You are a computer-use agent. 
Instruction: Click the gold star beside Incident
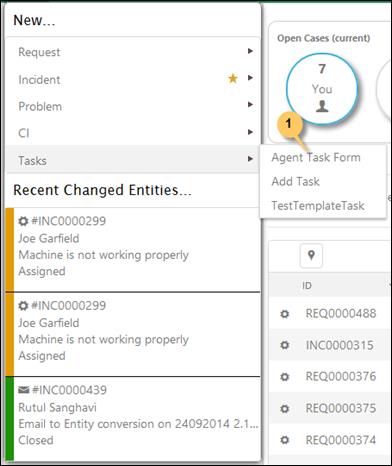pyautogui.click(x=233, y=78)
